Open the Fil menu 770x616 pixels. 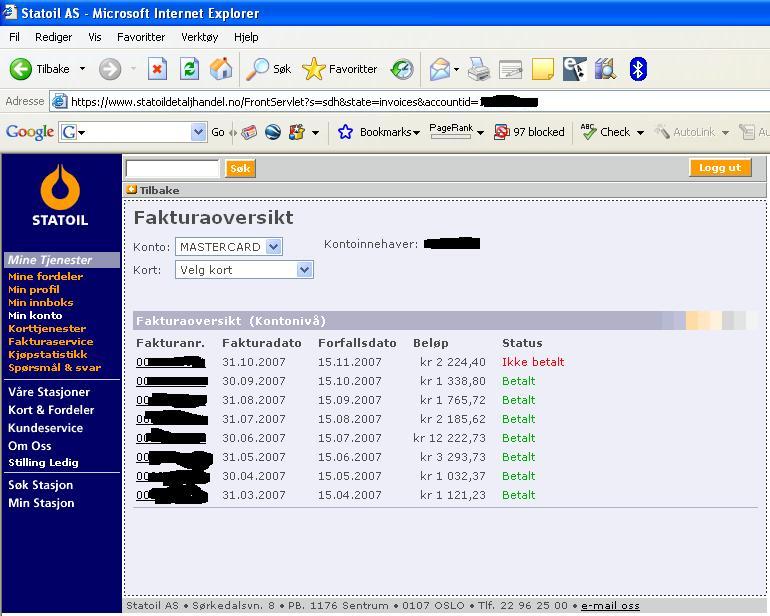[x=14, y=37]
